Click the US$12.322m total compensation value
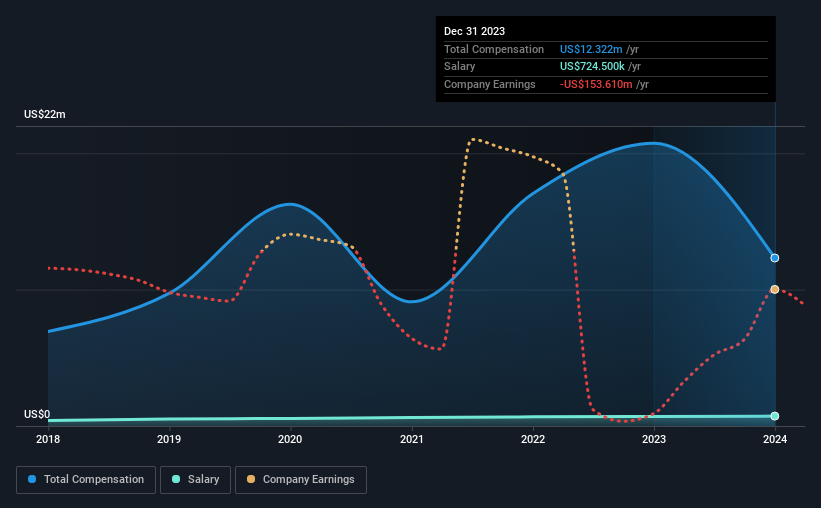Image resolution: width=821 pixels, height=508 pixels. (x=591, y=49)
